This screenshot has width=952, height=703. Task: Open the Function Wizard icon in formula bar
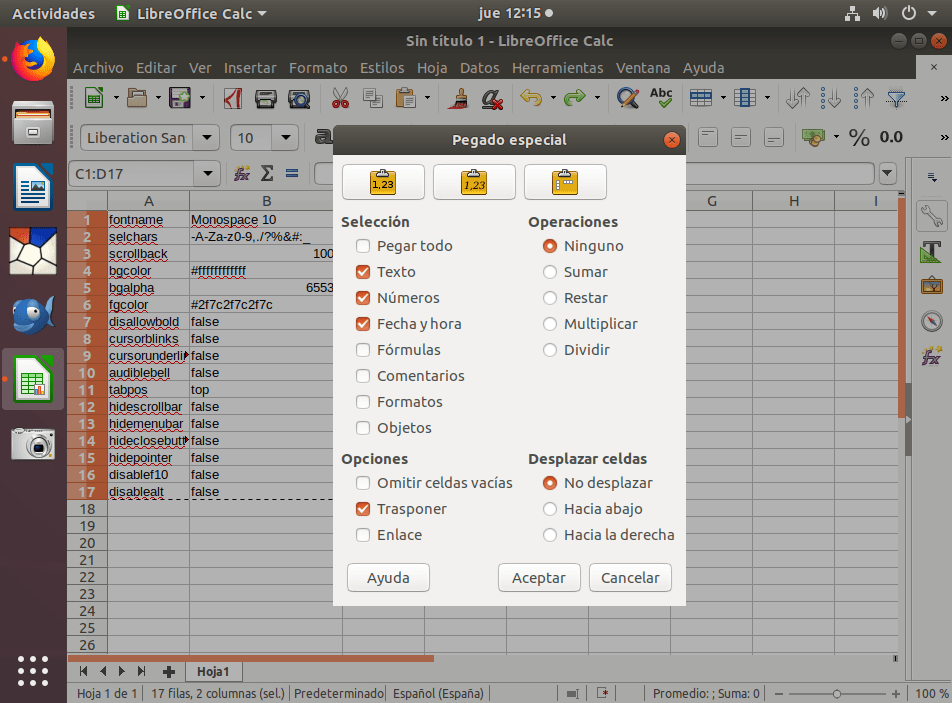(242, 173)
